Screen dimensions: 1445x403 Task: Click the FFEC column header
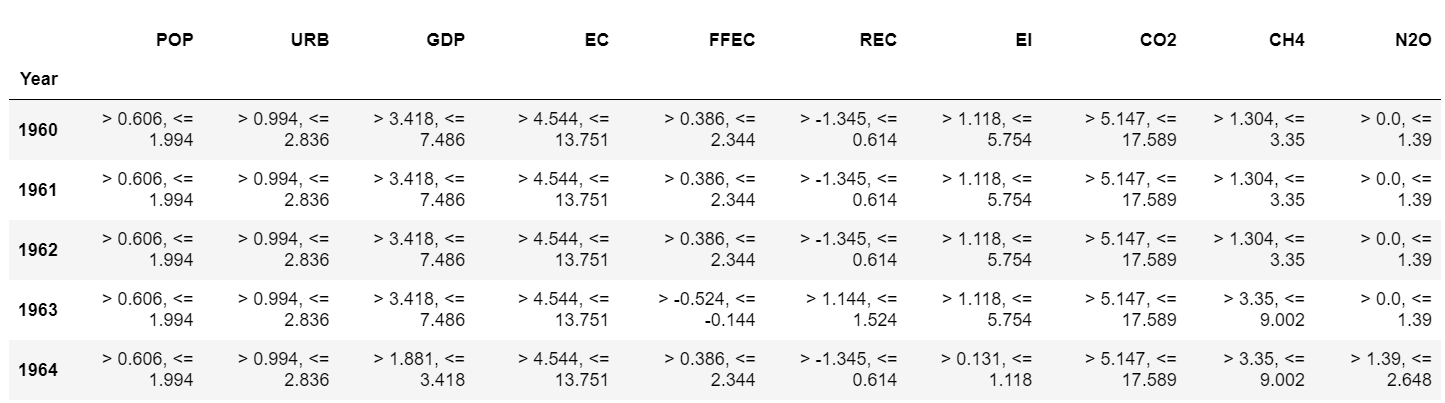732,40
